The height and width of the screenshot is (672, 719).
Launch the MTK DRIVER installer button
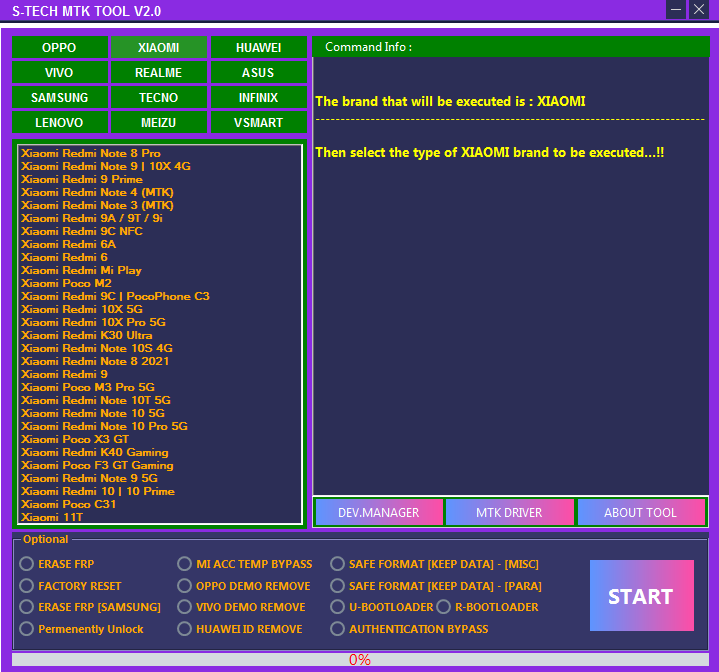click(x=509, y=512)
